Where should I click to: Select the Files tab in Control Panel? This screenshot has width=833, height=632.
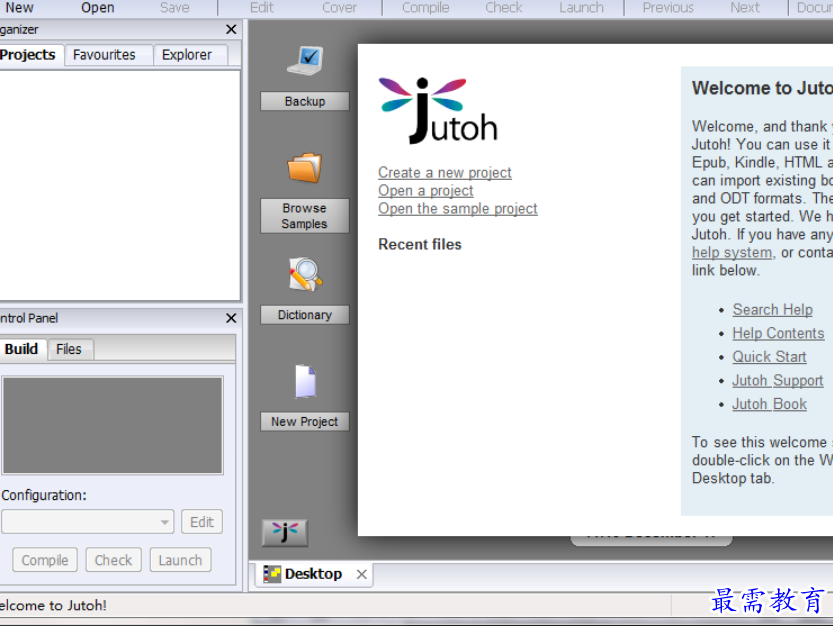click(69, 349)
